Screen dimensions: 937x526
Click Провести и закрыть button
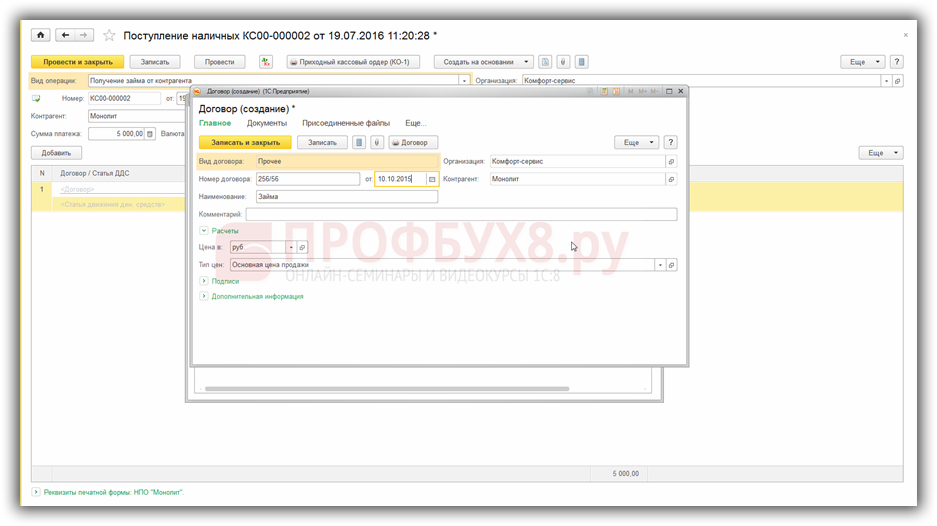[x=78, y=62]
